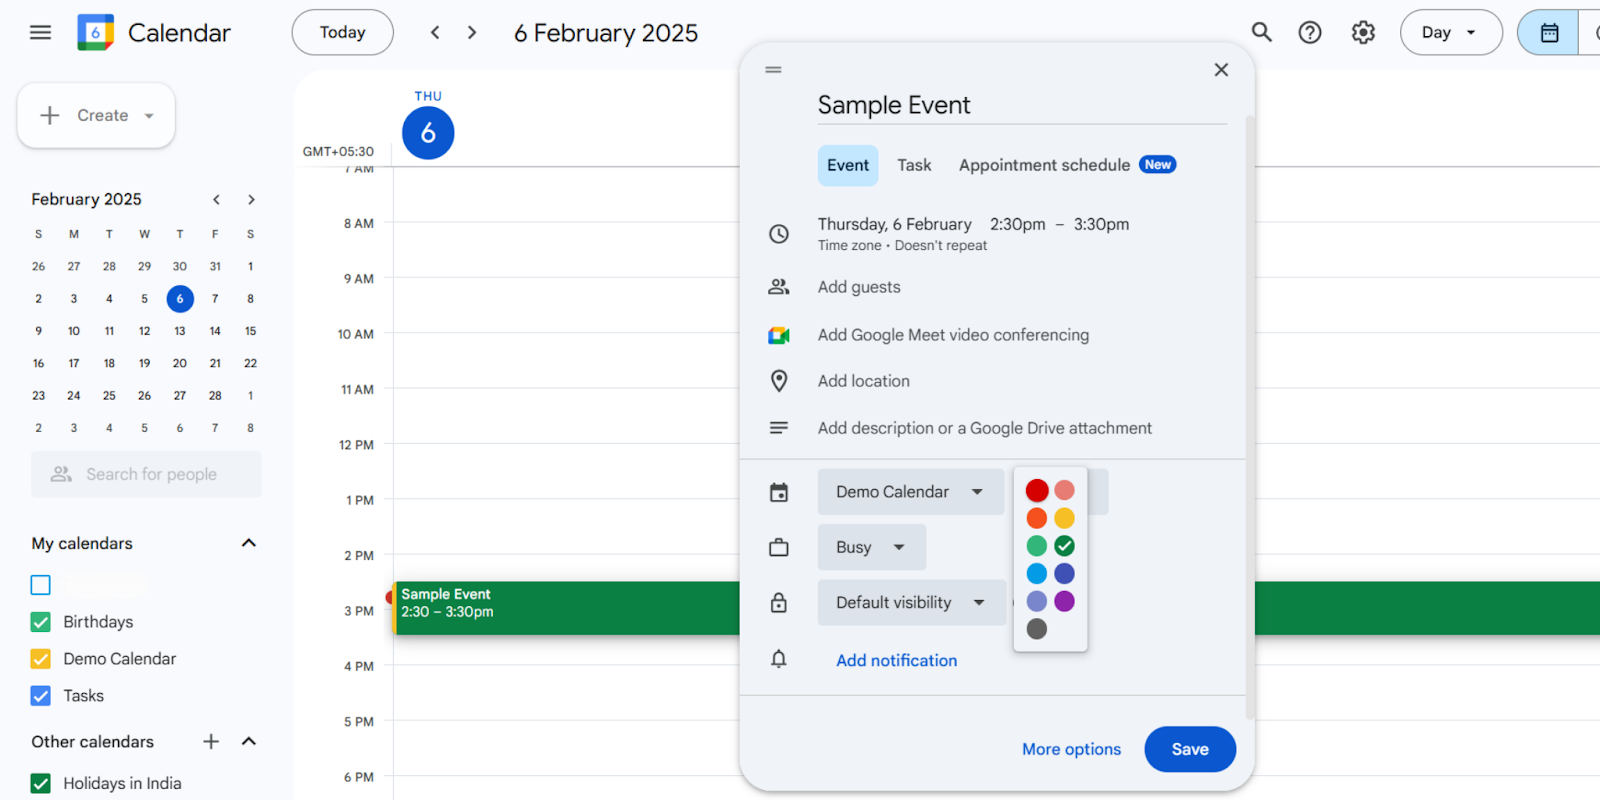
Task: Open the Support help icon
Action: (1310, 32)
